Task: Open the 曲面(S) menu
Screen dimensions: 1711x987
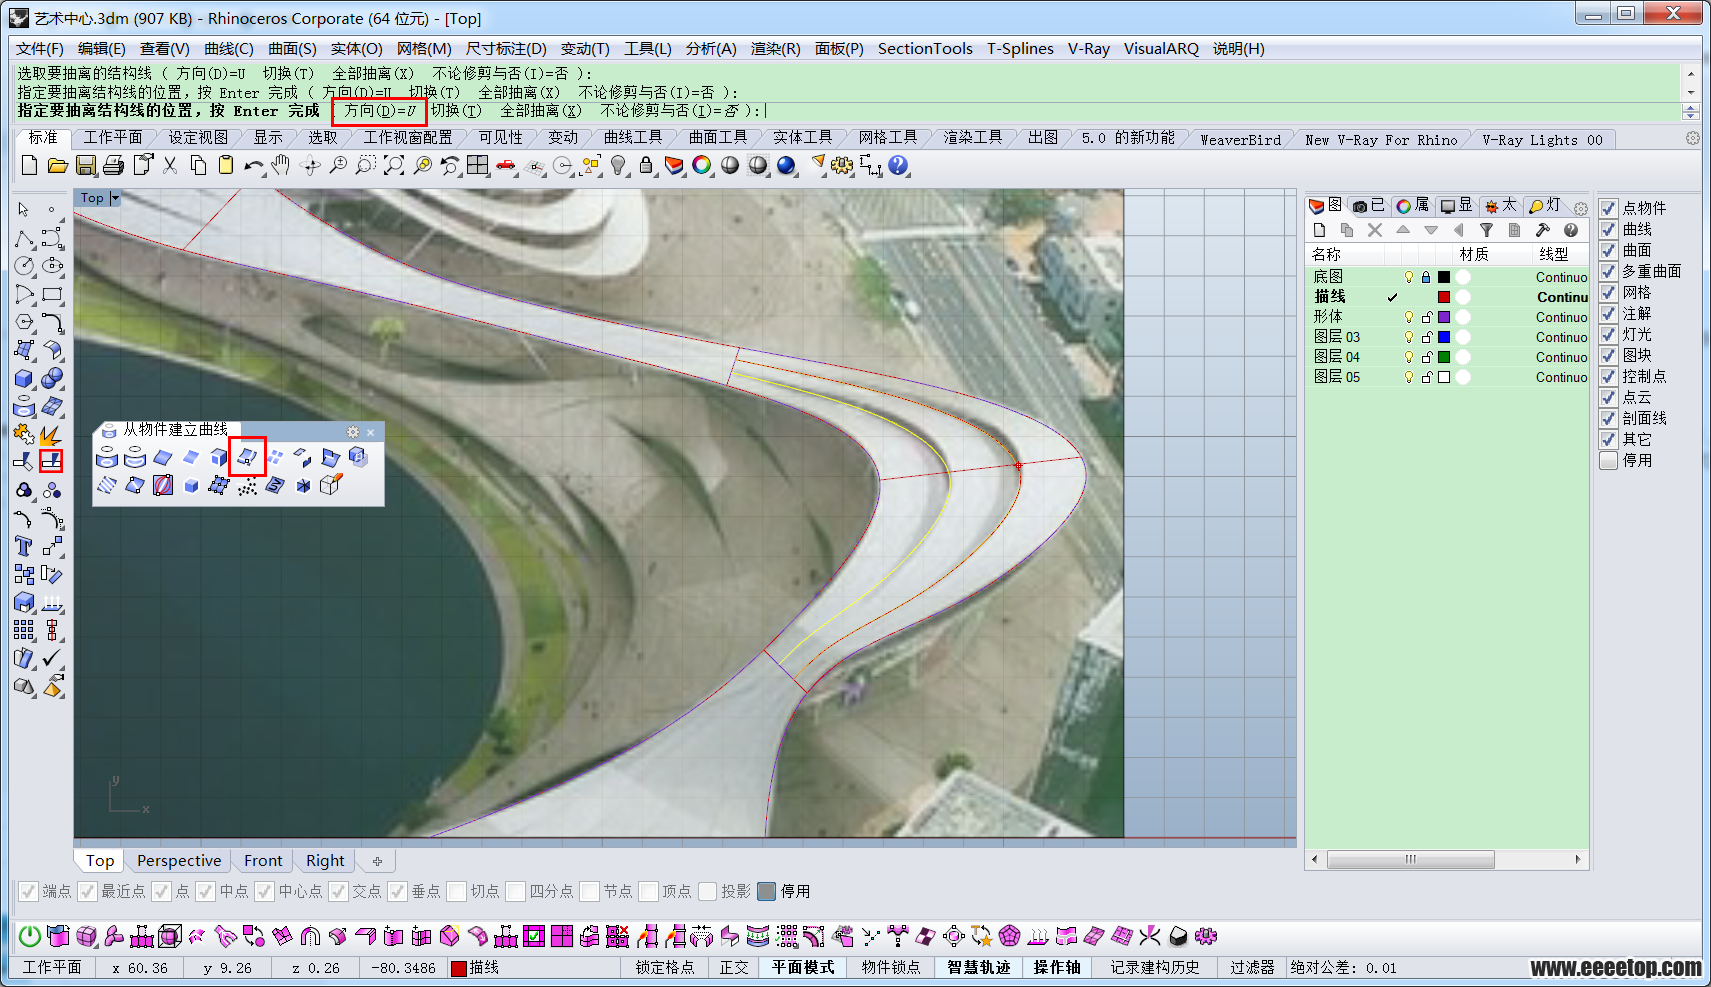Action: (x=292, y=48)
